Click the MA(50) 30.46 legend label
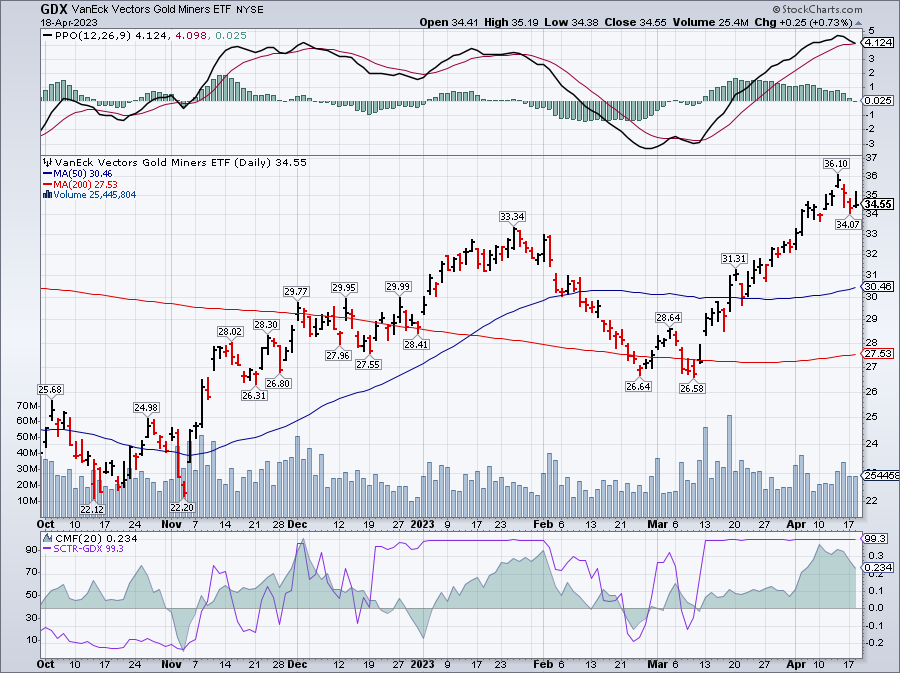This screenshot has width=900, height=673. tap(77, 174)
